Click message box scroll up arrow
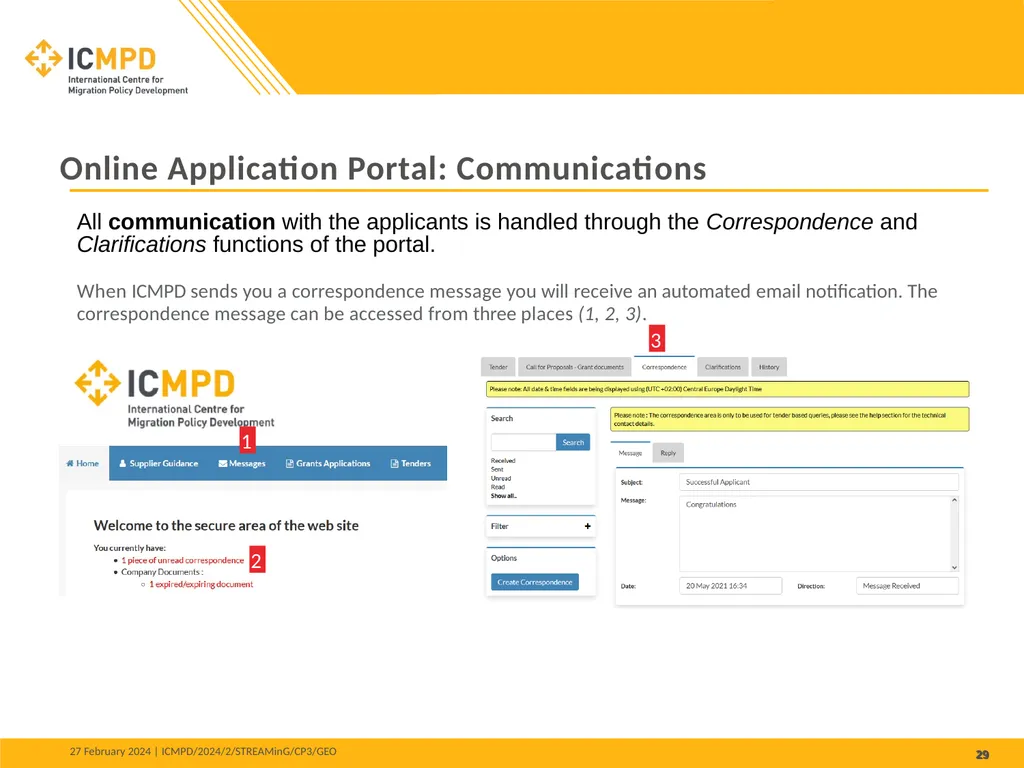The image size is (1024, 768). [x=954, y=500]
